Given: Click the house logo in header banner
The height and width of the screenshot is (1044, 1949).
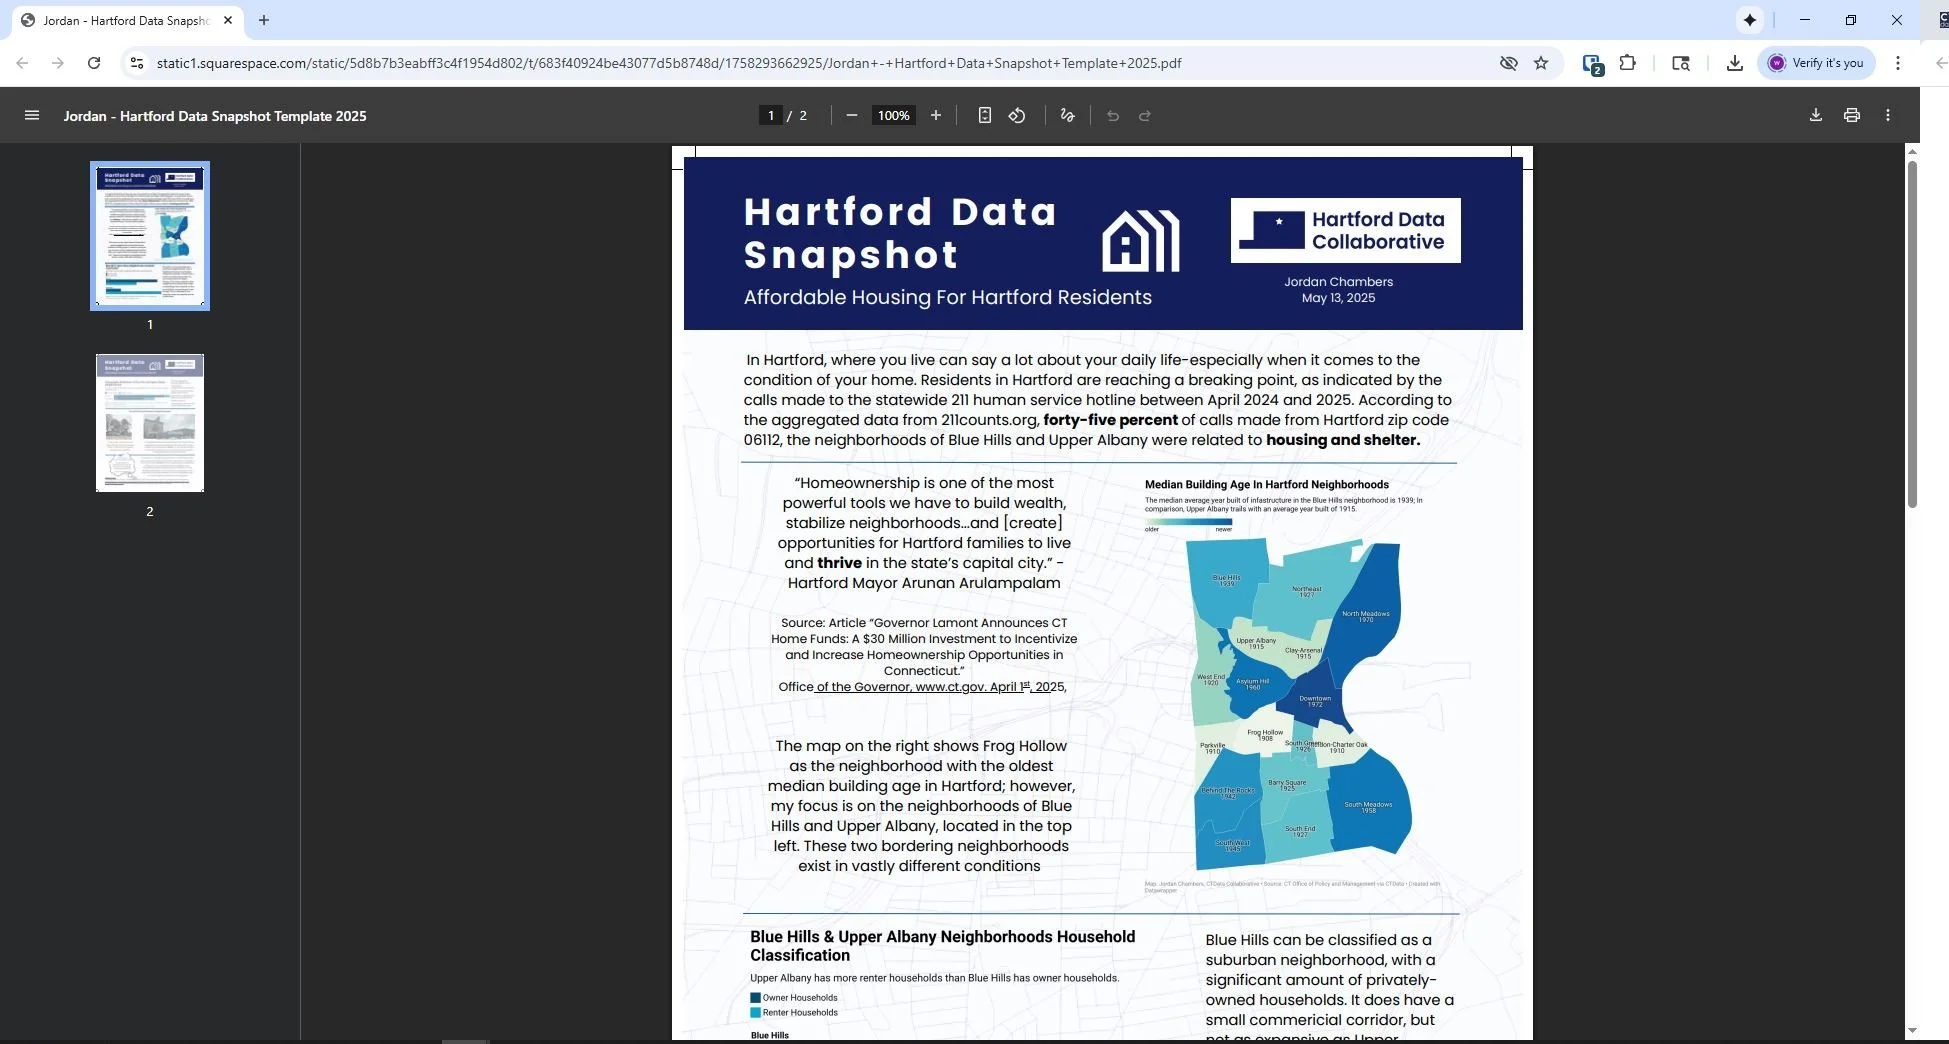Looking at the screenshot, I should click(1141, 241).
